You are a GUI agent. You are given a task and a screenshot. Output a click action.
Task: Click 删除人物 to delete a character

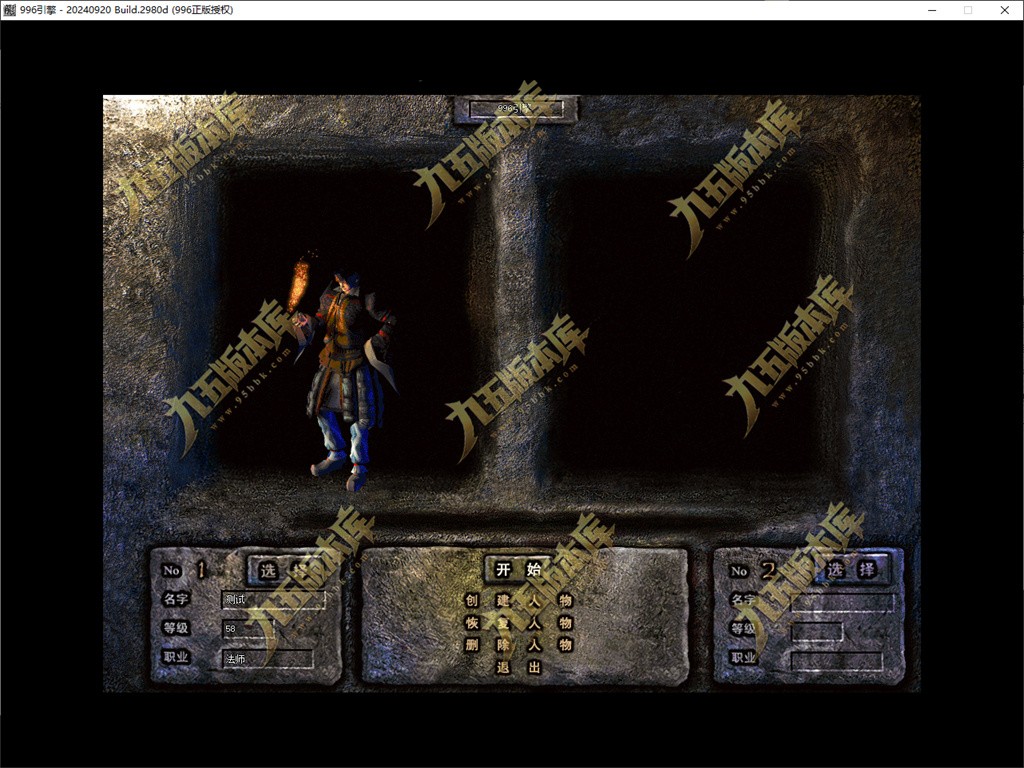coord(519,645)
